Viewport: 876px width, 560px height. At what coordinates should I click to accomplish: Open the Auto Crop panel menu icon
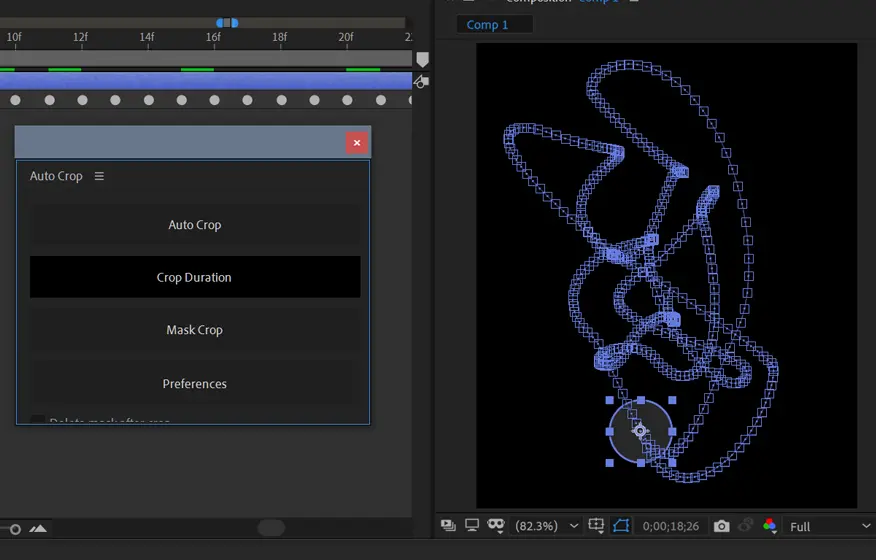click(99, 176)
